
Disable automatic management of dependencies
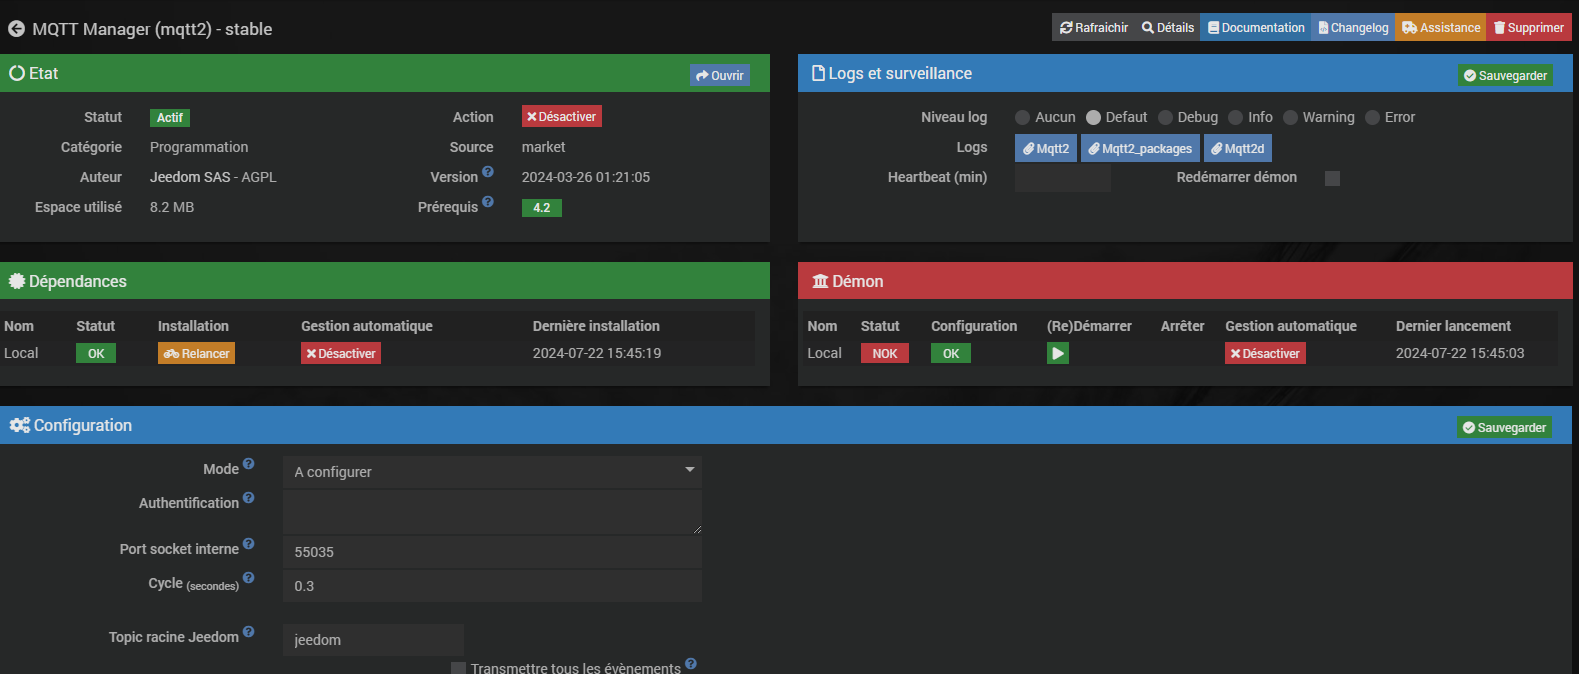[x=341, y=353]
